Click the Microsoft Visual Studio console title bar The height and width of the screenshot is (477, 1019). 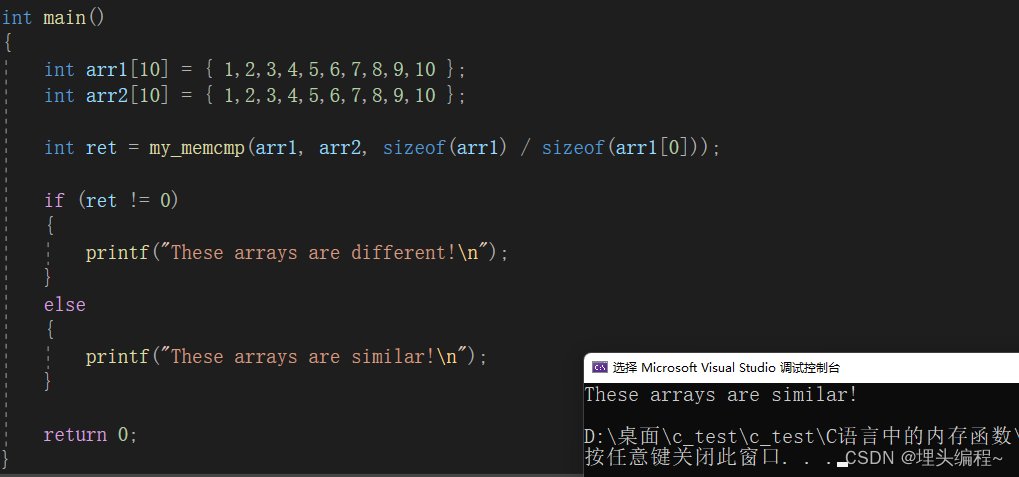tap(740, 367)
